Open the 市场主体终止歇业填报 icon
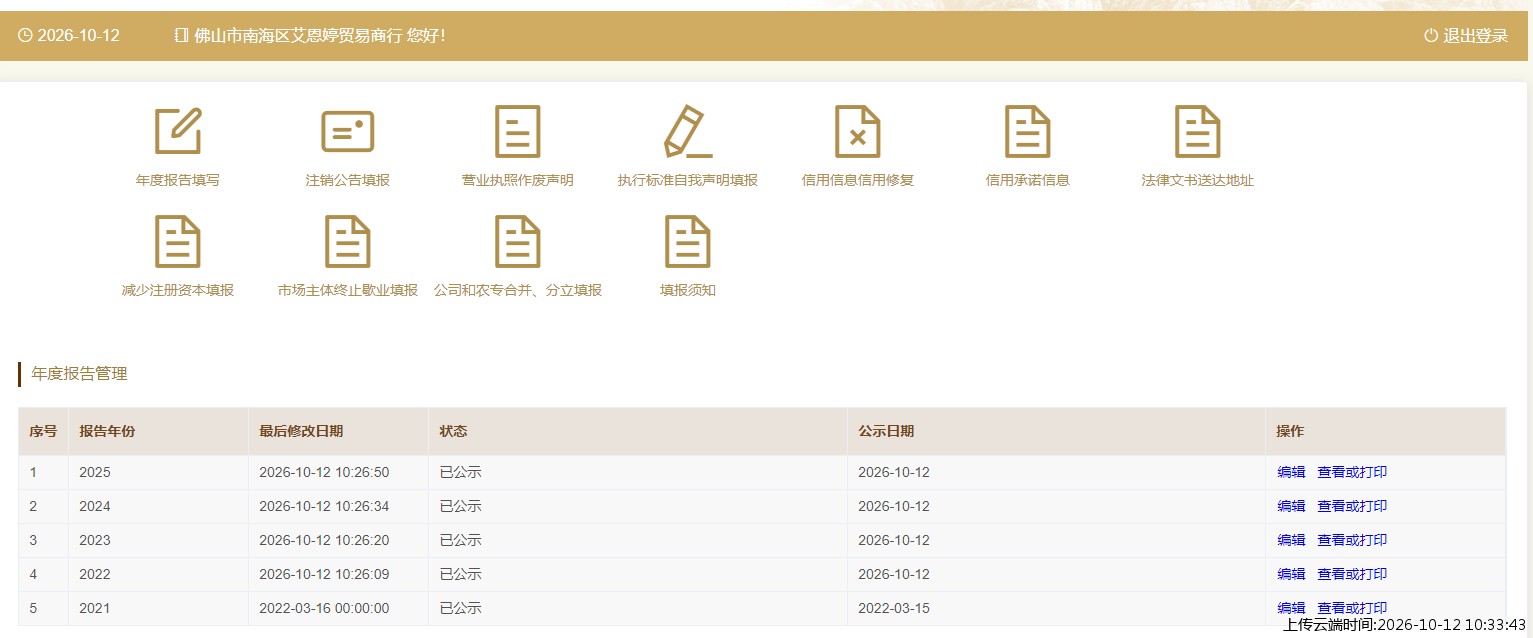 pyautogui.click(x=348, y=241)
